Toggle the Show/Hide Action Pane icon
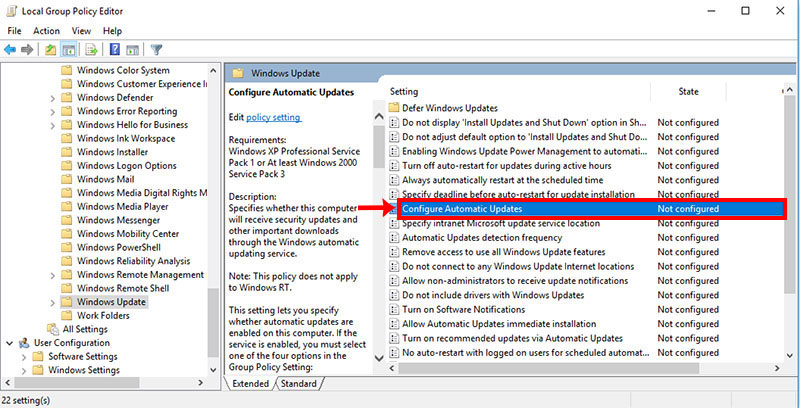 [x=133, y=49]
